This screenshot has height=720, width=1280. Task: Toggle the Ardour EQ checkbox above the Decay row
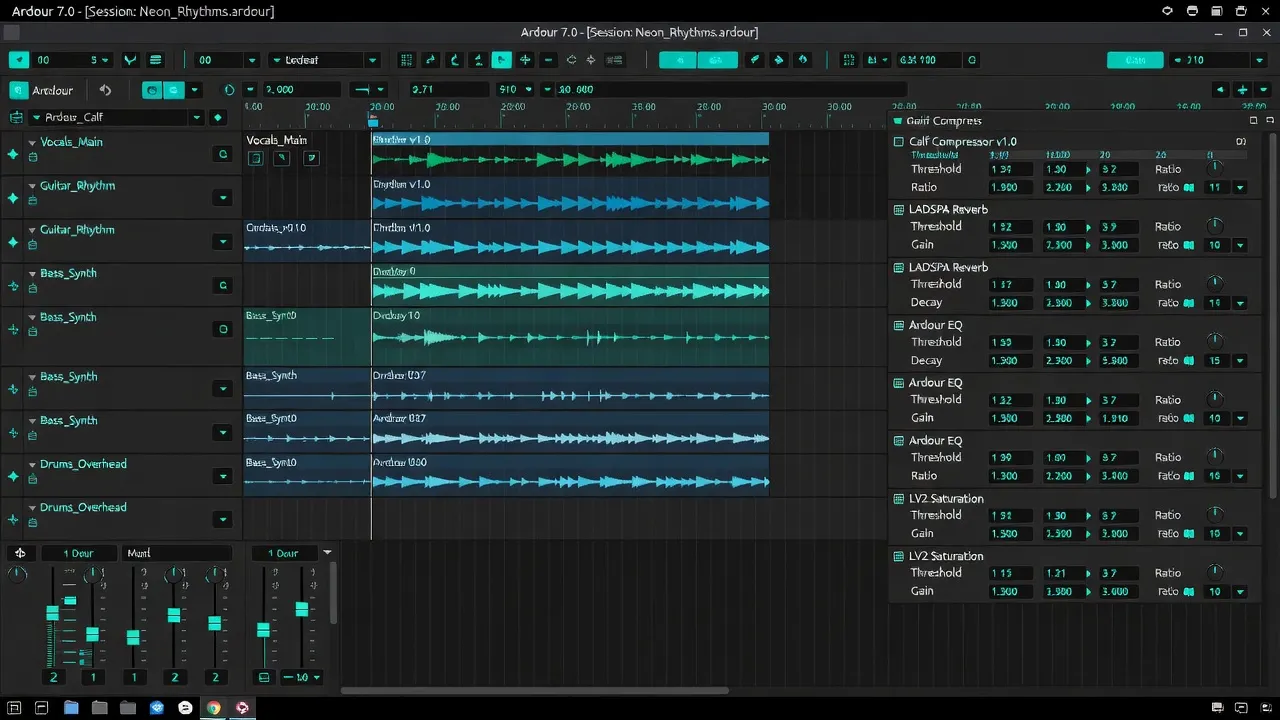(x=898, y=325)
